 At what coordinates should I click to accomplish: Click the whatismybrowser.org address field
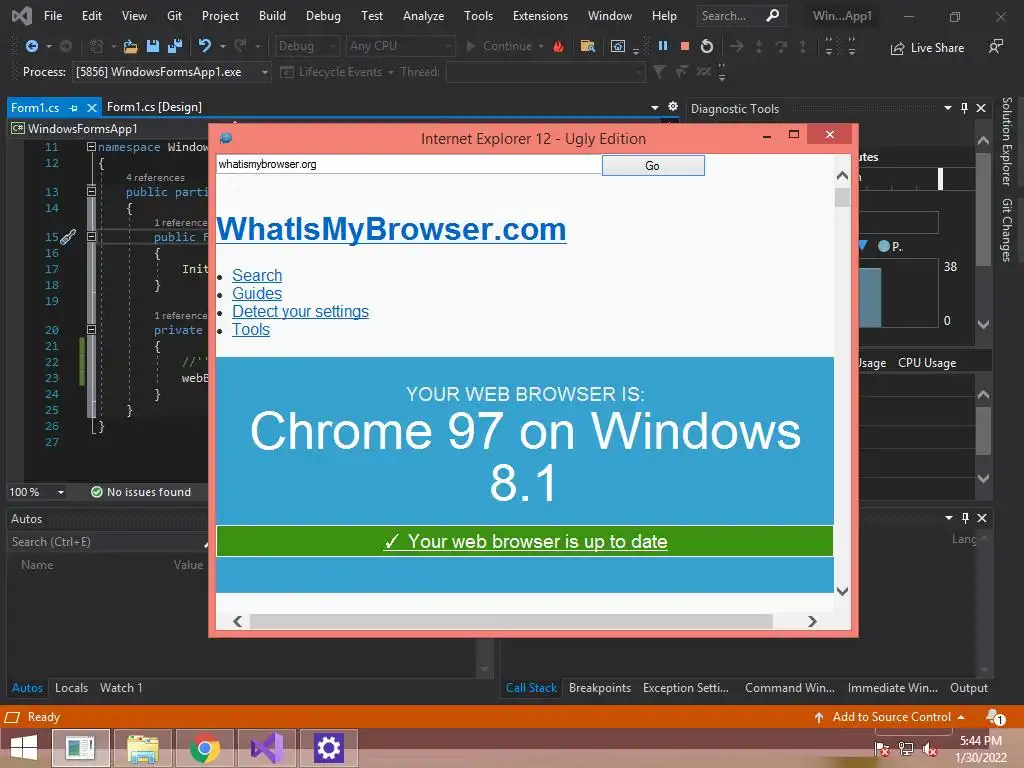click(x=409, y=165)
